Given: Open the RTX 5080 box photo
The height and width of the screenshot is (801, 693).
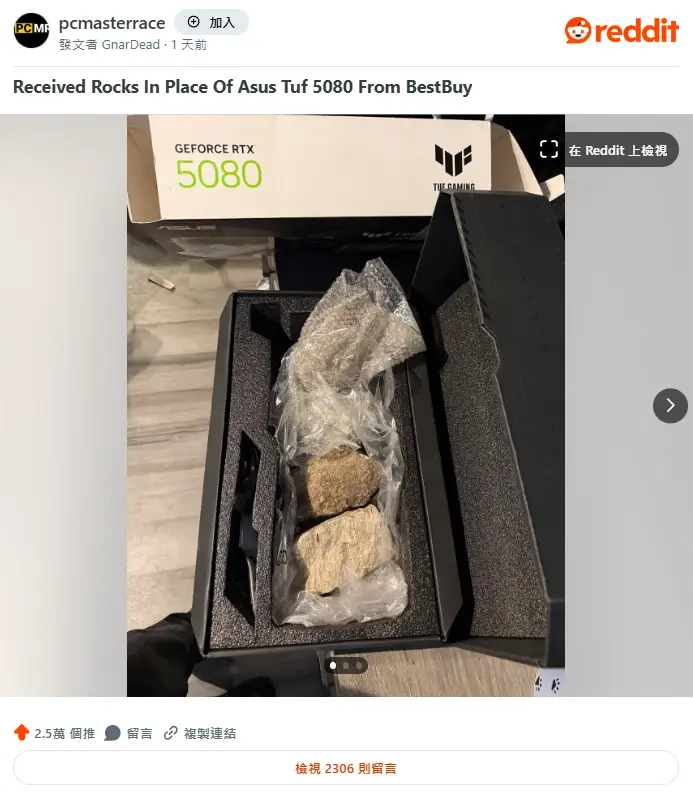Looking at the screenshot, I should [346, 405].
